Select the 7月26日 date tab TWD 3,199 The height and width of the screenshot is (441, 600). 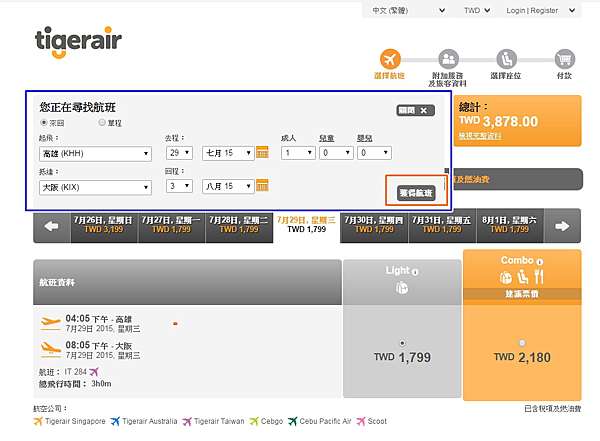coord(104,226)
